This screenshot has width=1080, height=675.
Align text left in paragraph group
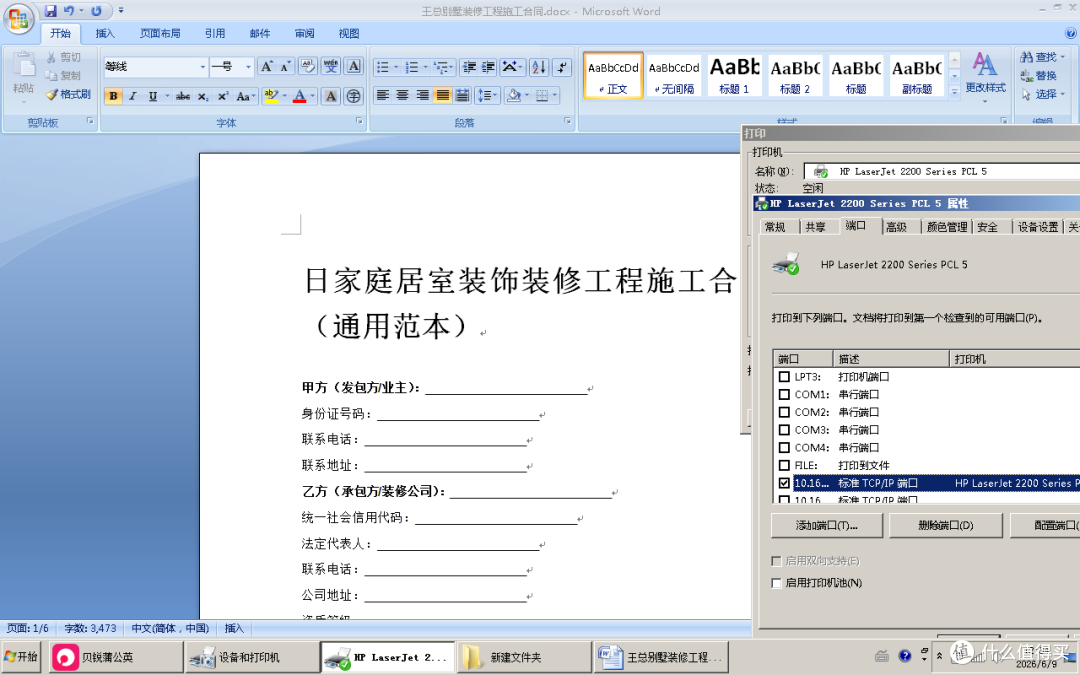(382, 96)
